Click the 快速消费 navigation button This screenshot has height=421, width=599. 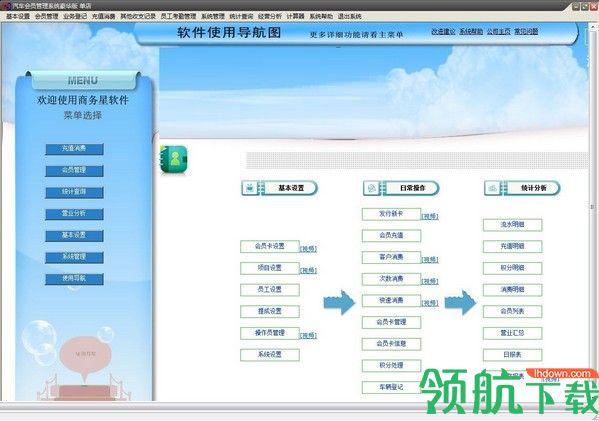coord(391,301)
